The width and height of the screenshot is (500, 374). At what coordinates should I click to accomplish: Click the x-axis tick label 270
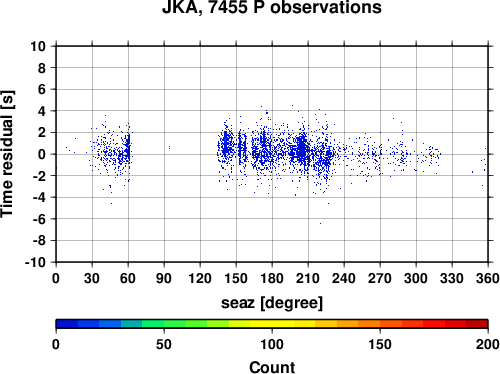380,278
